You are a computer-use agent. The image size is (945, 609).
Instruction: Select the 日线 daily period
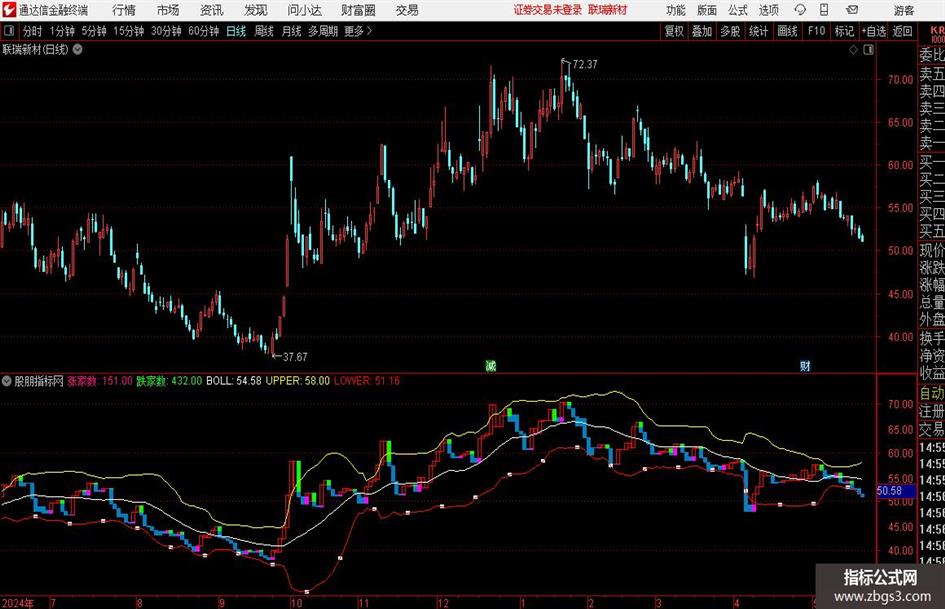coord(236,31)
